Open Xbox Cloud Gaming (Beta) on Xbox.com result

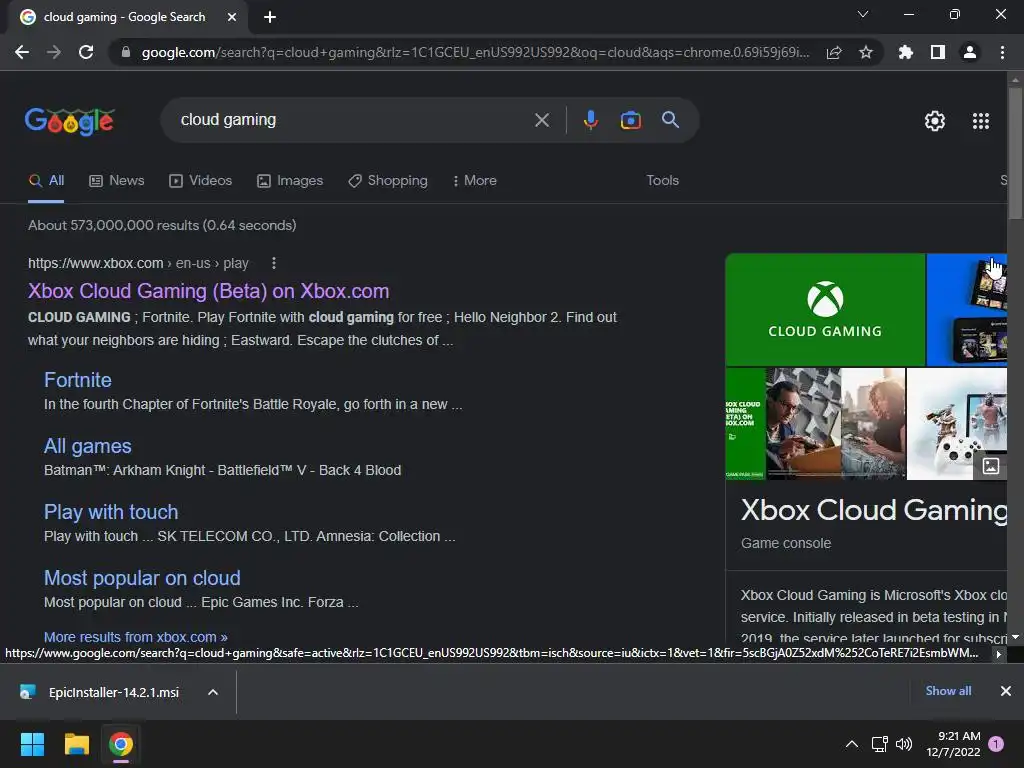(x=208, y=291)
